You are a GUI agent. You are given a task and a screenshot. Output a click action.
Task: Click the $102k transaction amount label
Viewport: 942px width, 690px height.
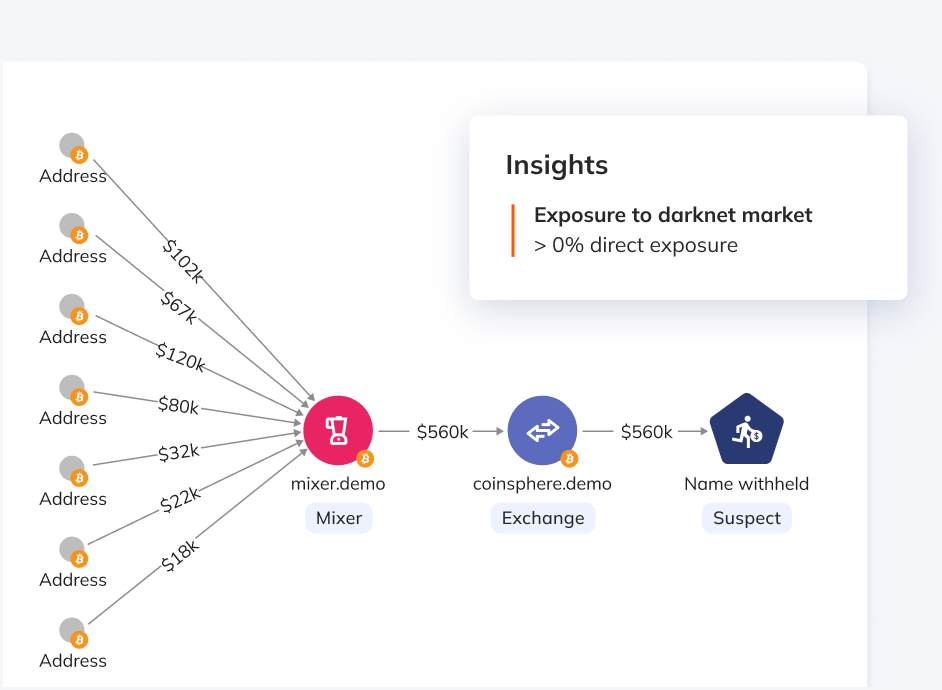(x=183, y=261)
